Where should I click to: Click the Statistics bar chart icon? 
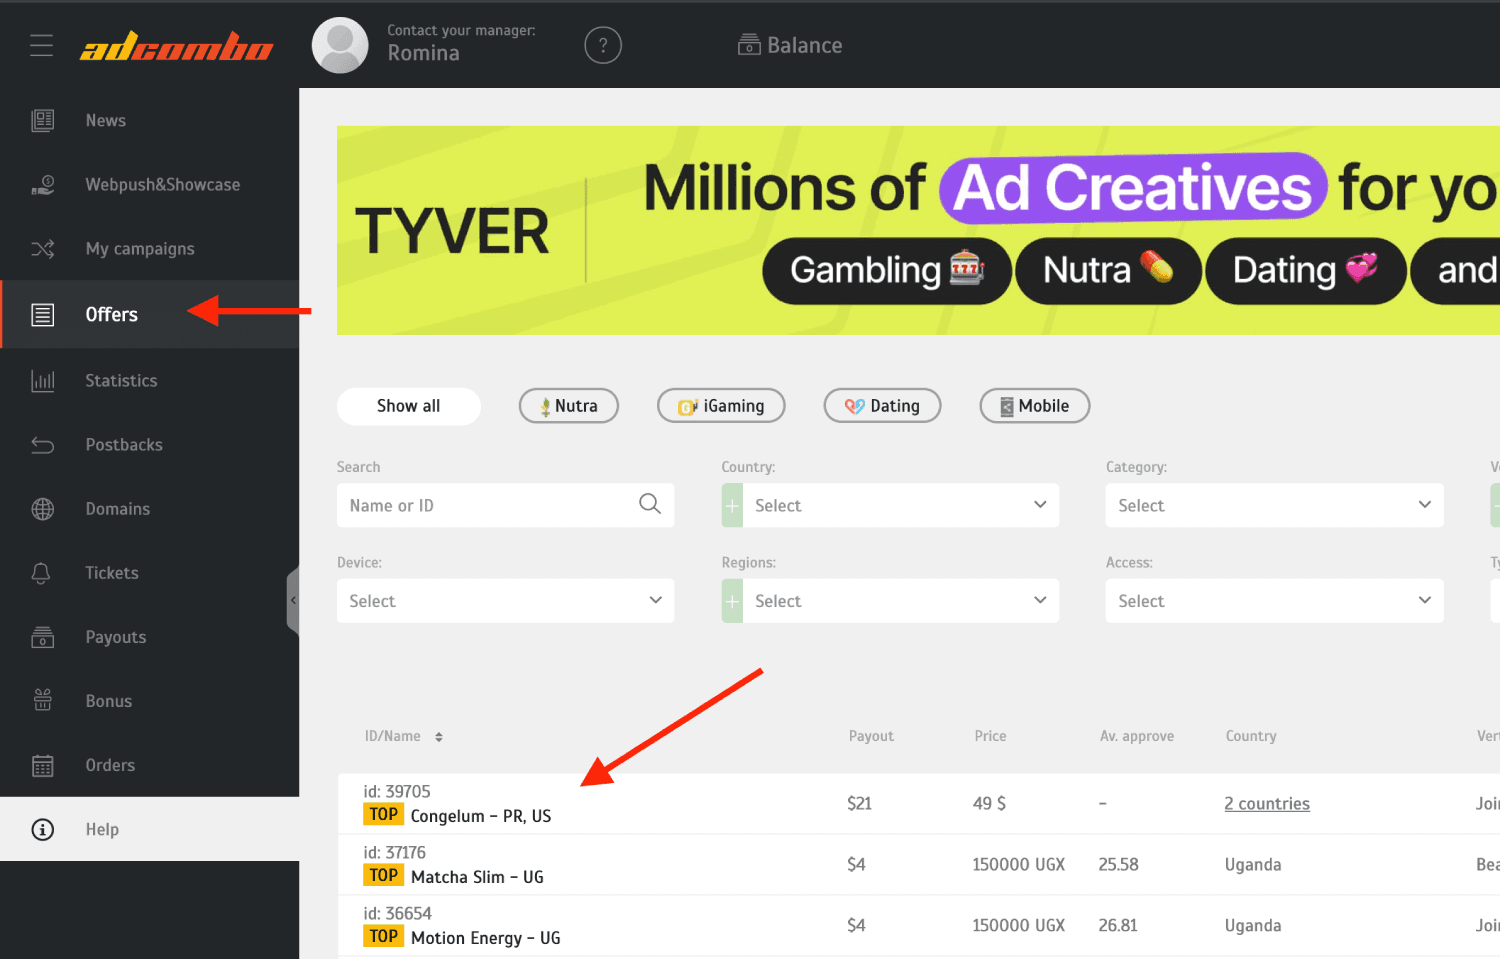click(x=43, y=381)
